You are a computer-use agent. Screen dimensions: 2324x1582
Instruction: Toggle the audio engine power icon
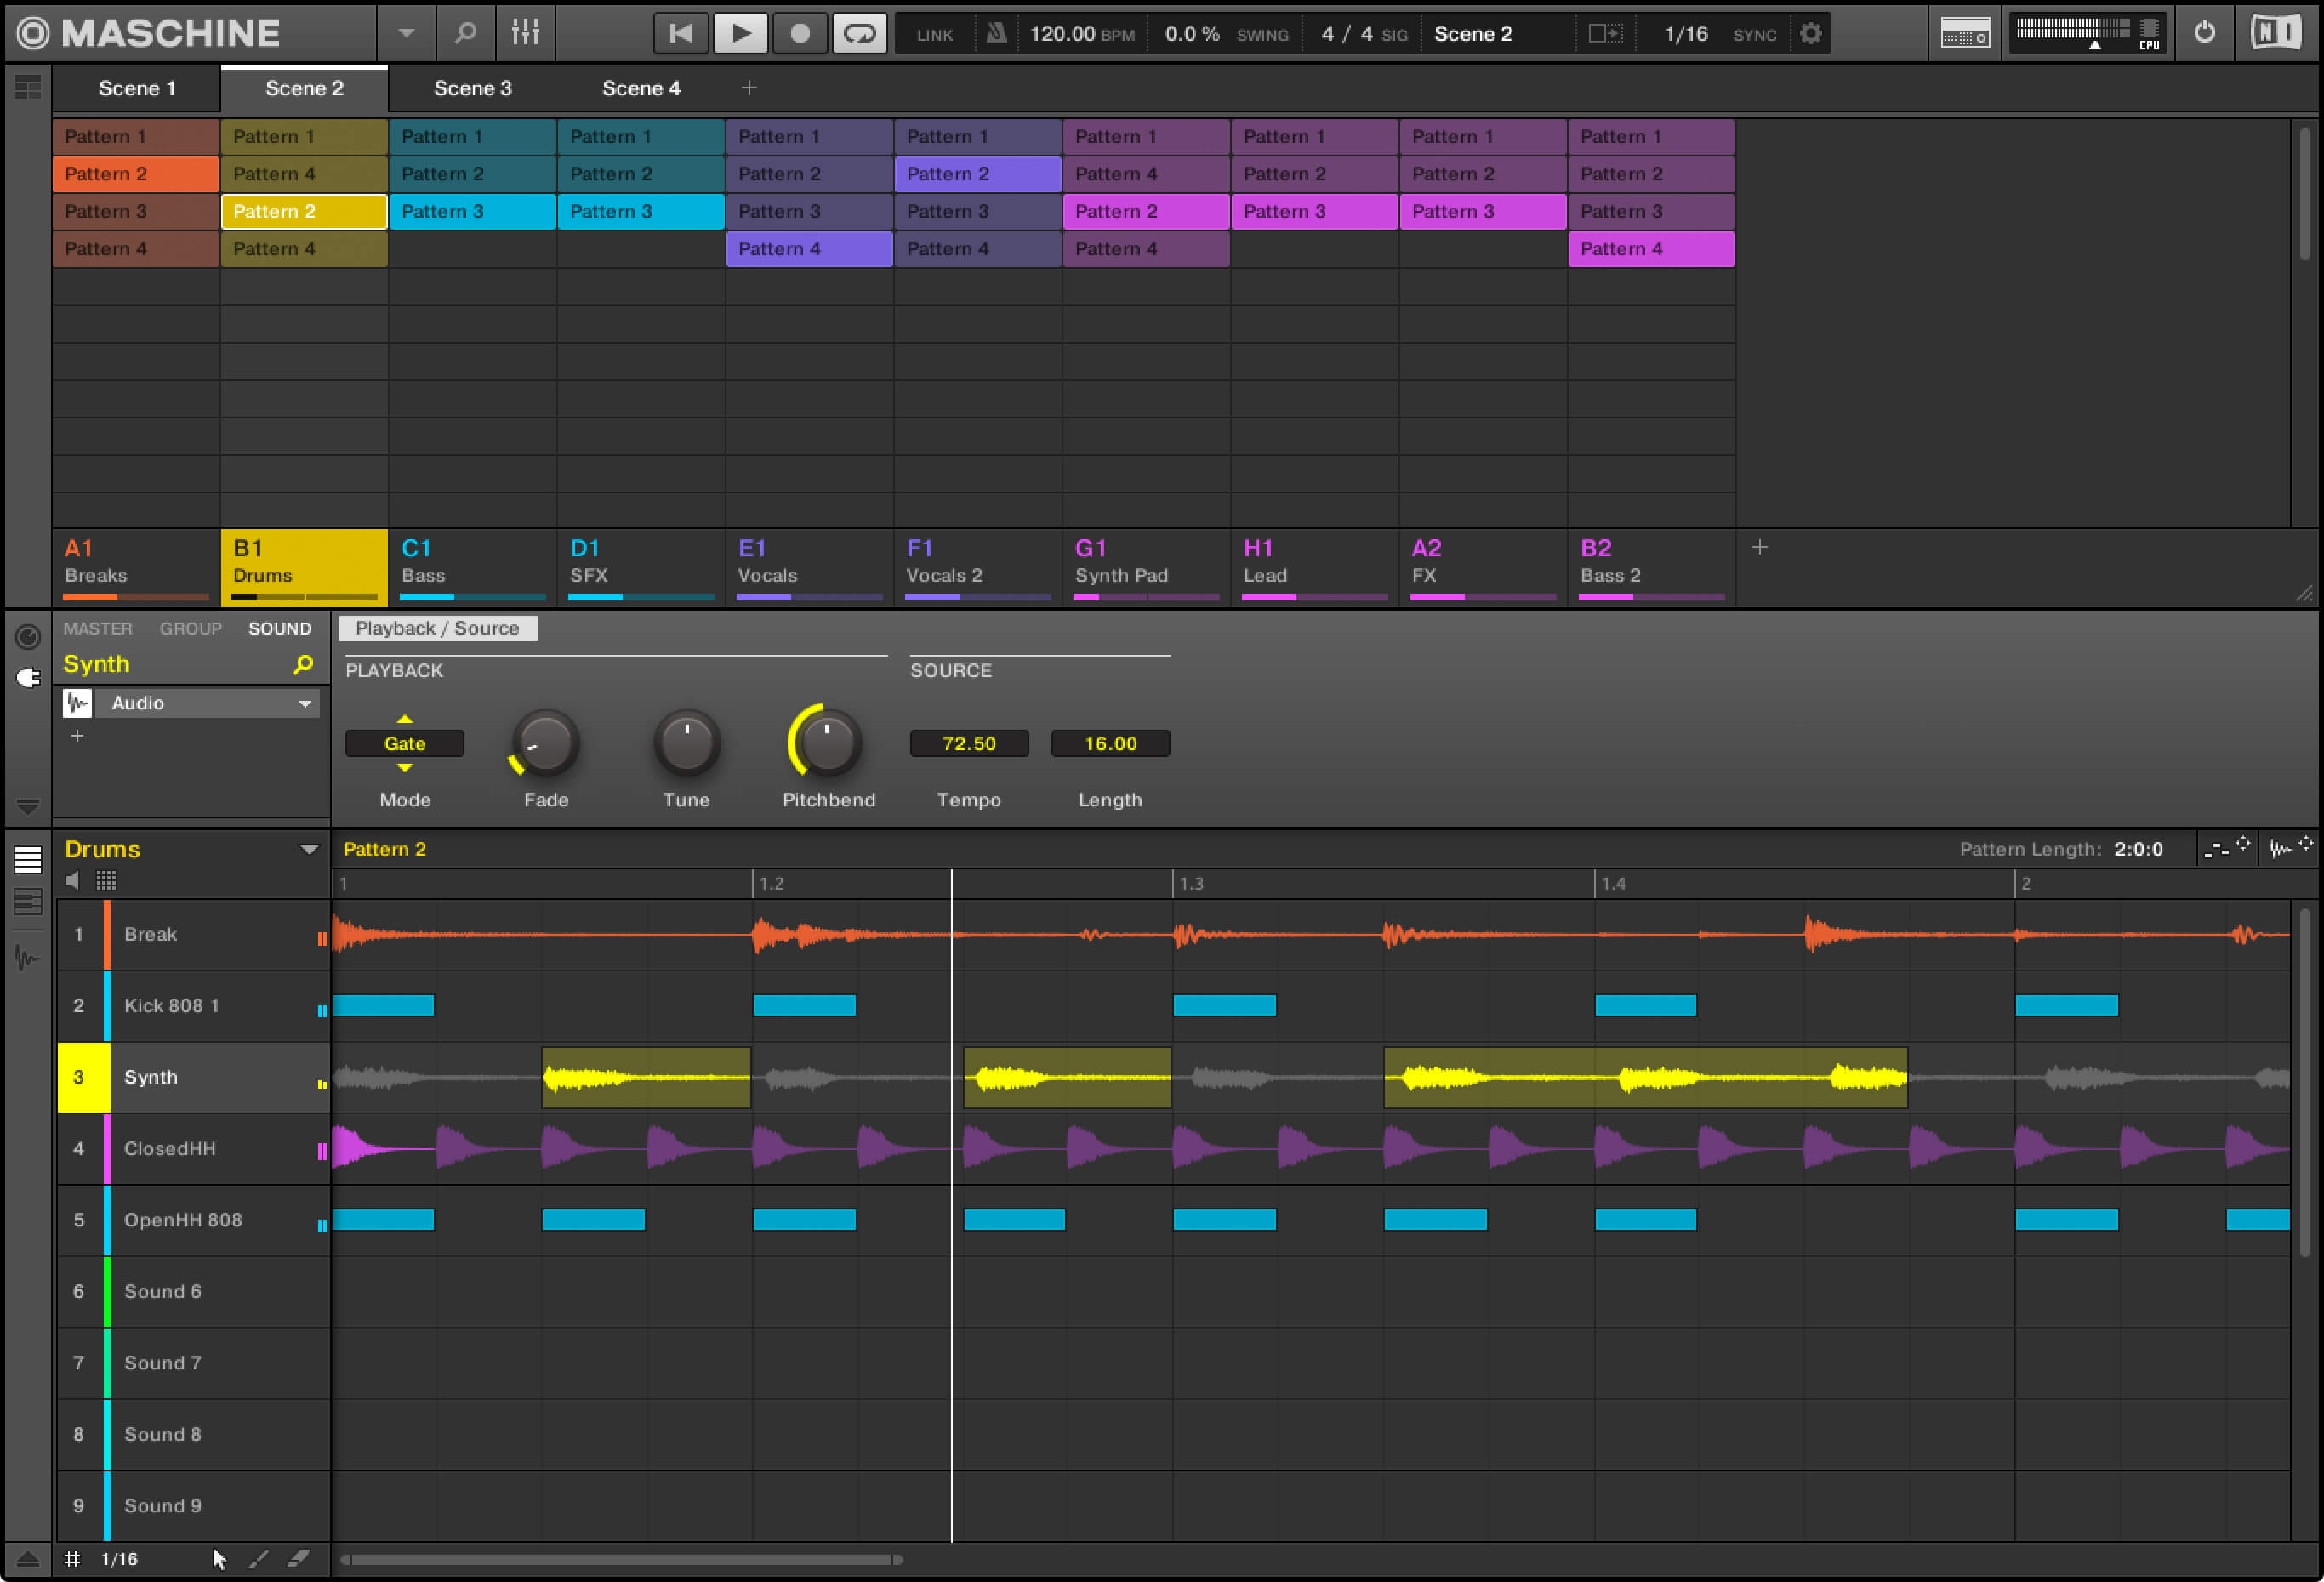click(2205, 33)
